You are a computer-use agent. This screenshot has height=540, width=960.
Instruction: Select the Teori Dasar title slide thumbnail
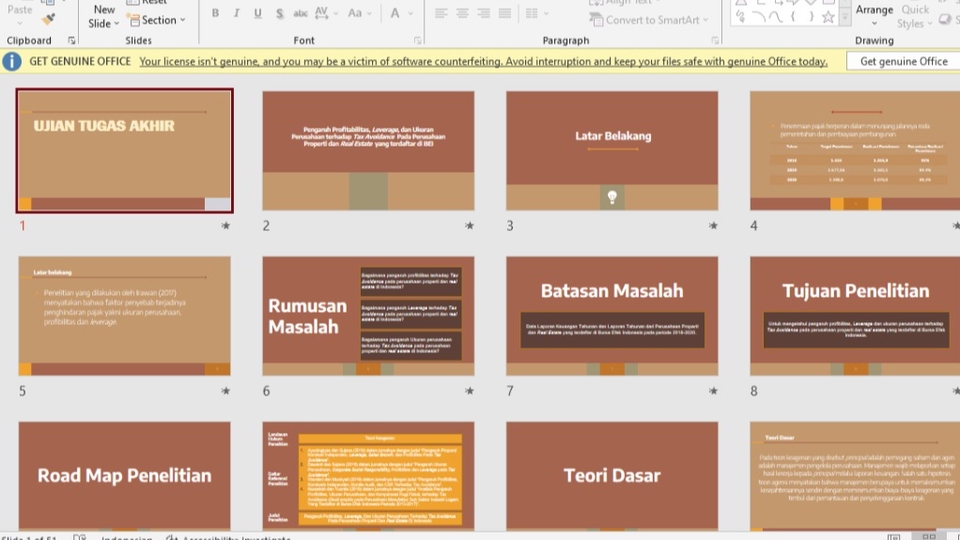pyautogui.click(x=612, y=476)
